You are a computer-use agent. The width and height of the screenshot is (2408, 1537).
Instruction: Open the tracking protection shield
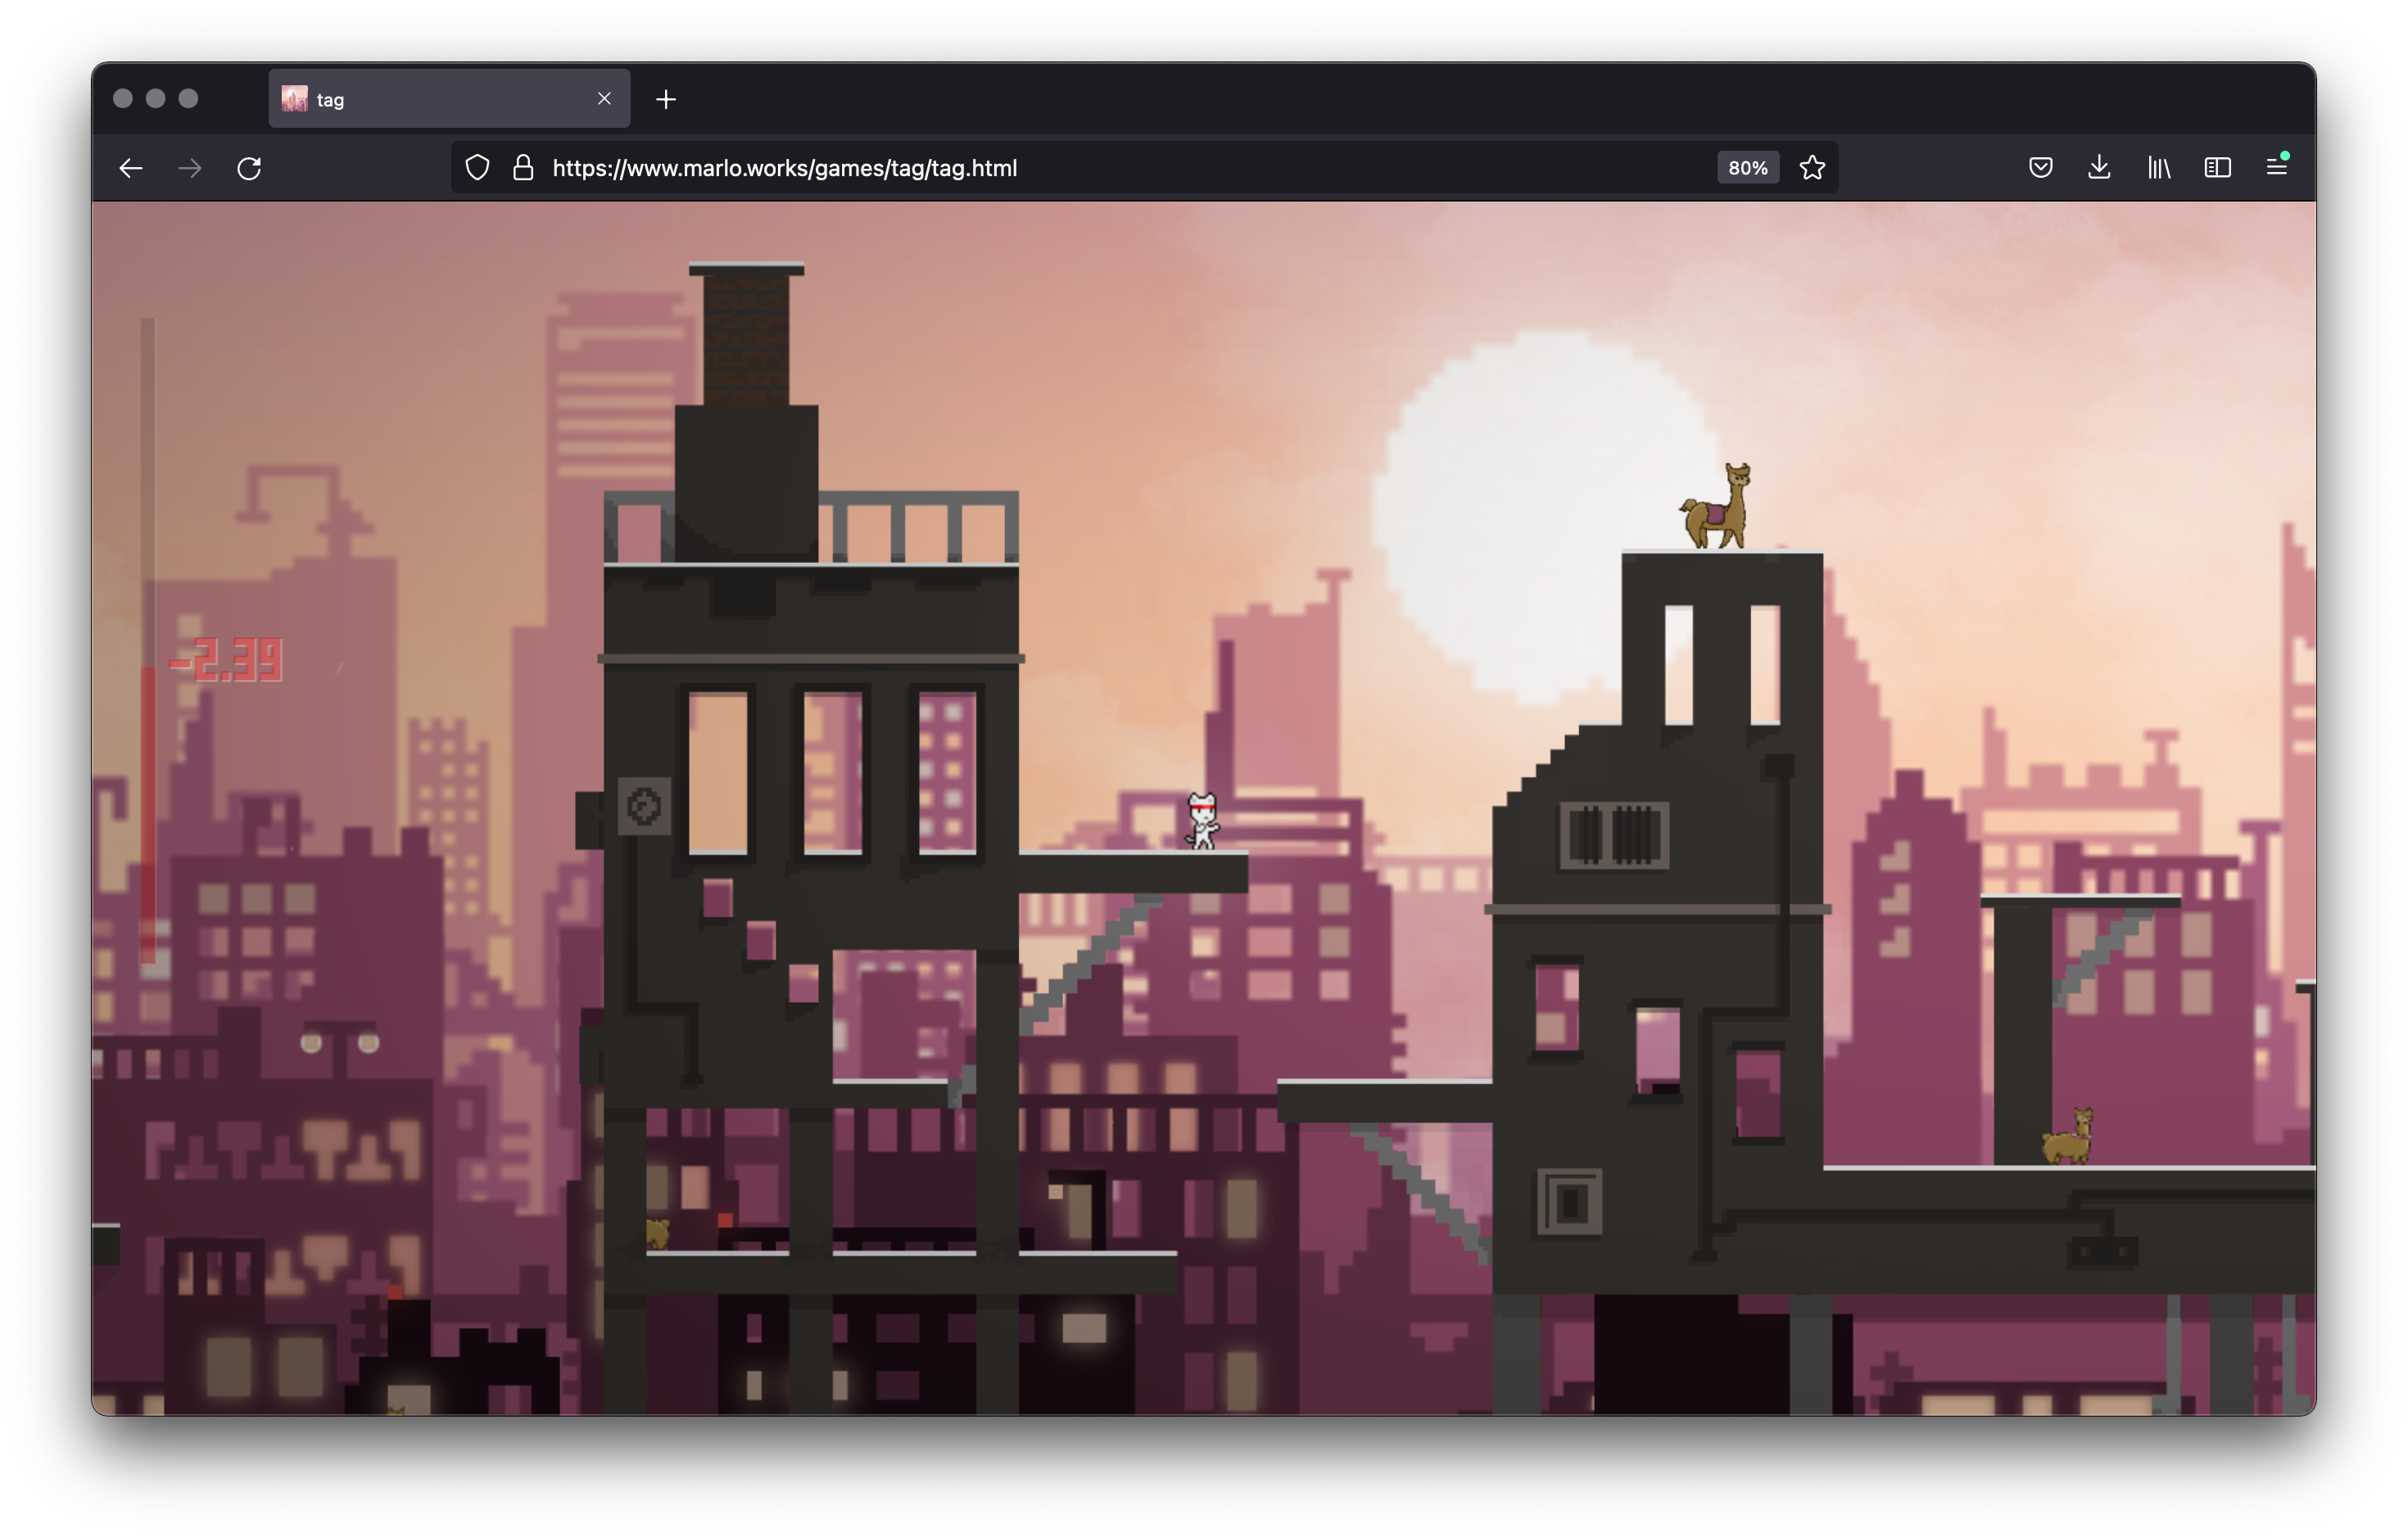tap(478, 168)
